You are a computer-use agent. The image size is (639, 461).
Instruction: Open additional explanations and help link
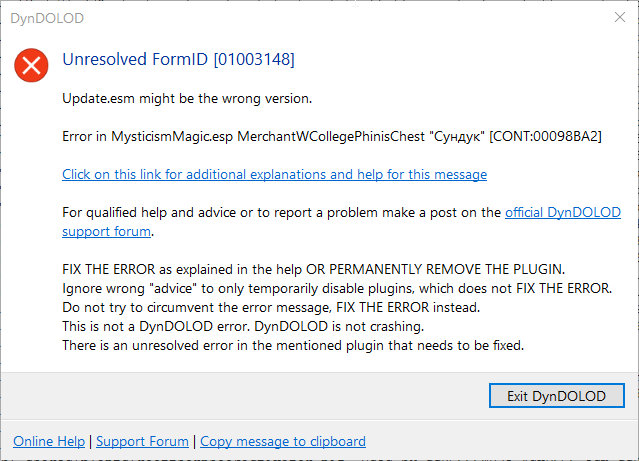tap(274, 174)
